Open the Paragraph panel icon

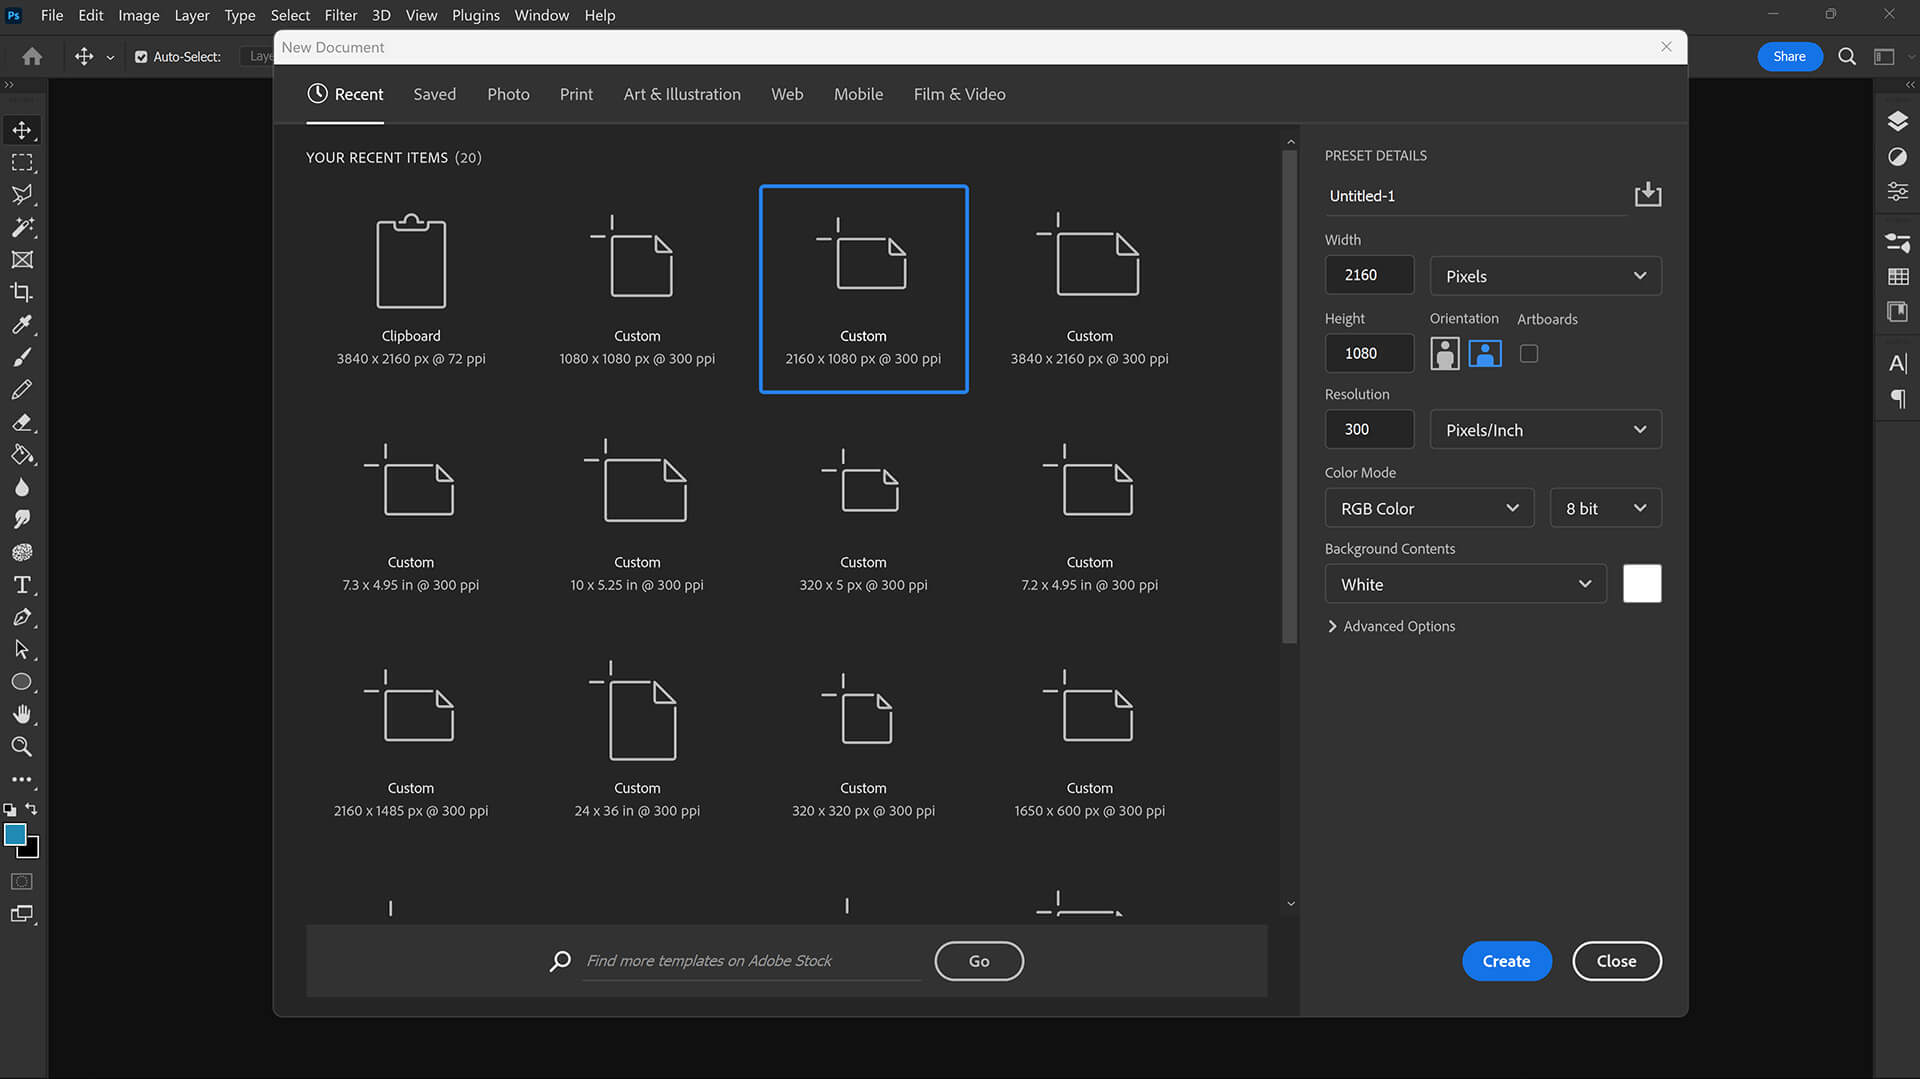1897,399
